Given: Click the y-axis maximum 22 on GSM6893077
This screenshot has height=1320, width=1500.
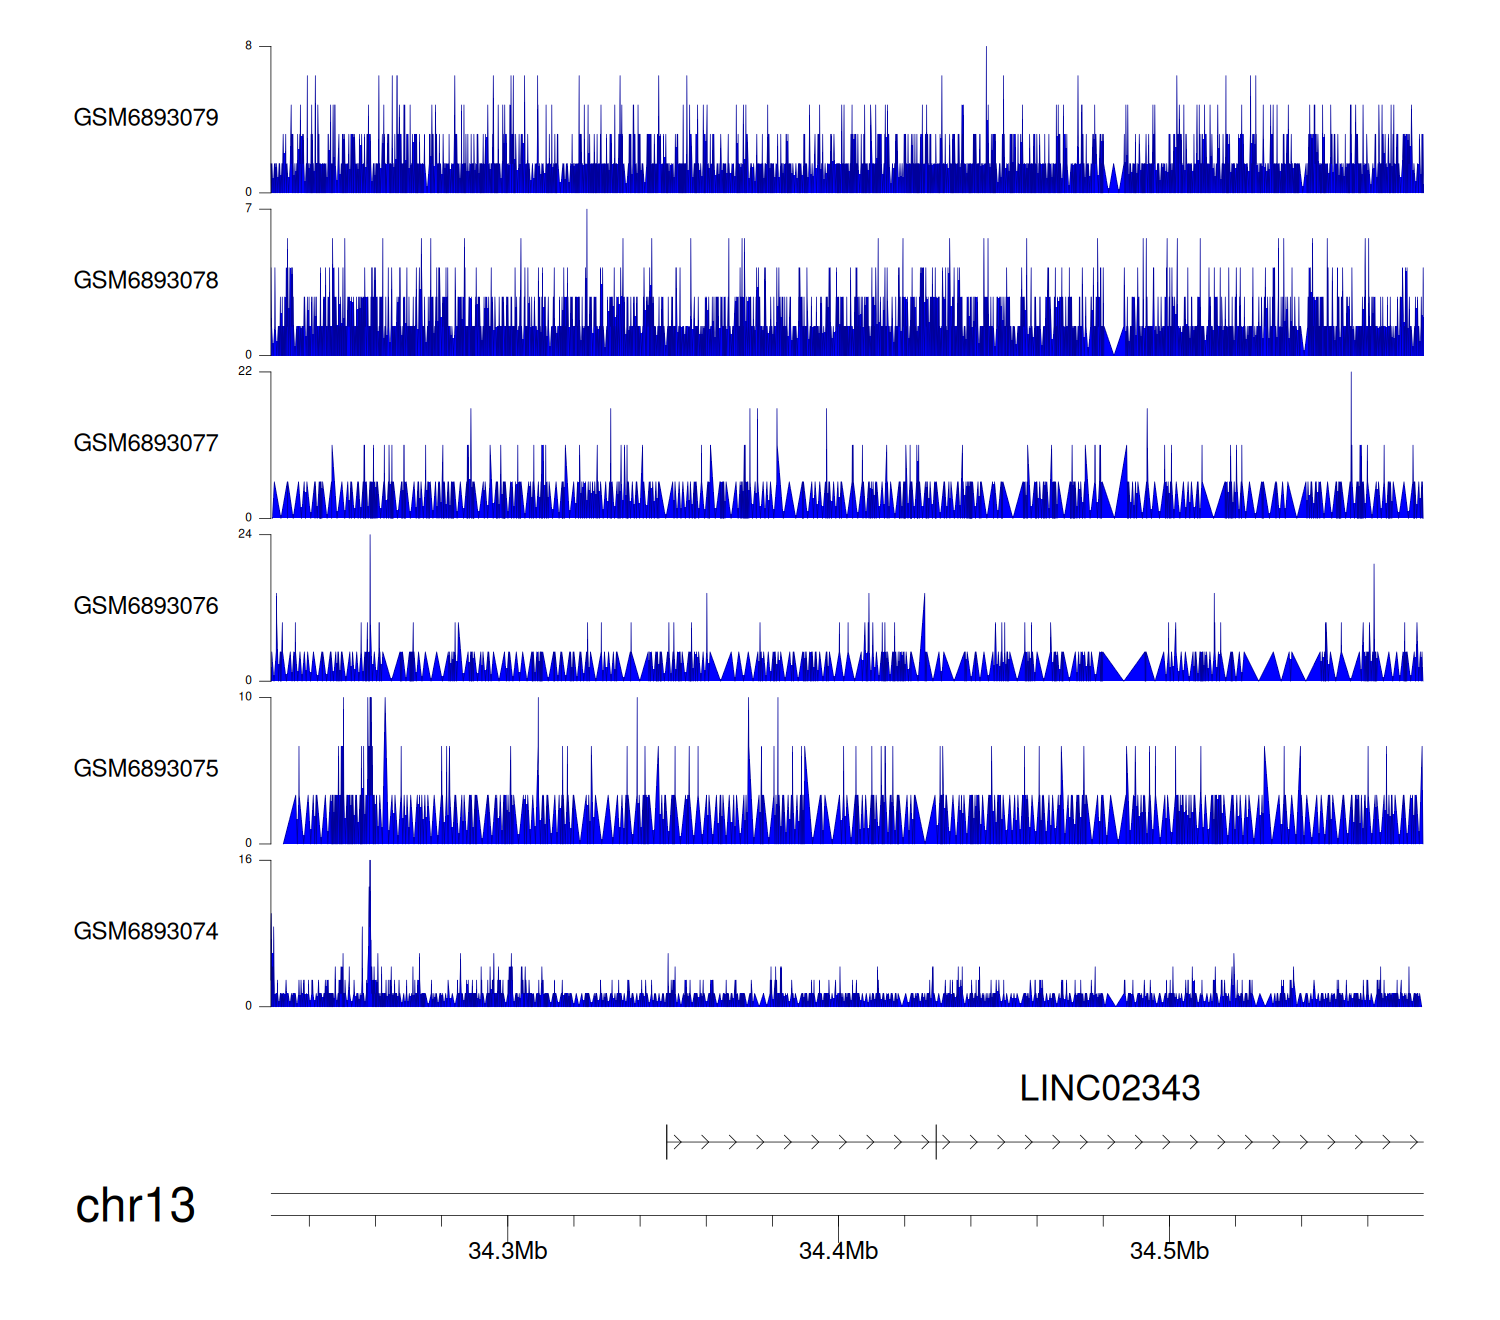Looking at the screenshot, I should (x=245, y=371).
